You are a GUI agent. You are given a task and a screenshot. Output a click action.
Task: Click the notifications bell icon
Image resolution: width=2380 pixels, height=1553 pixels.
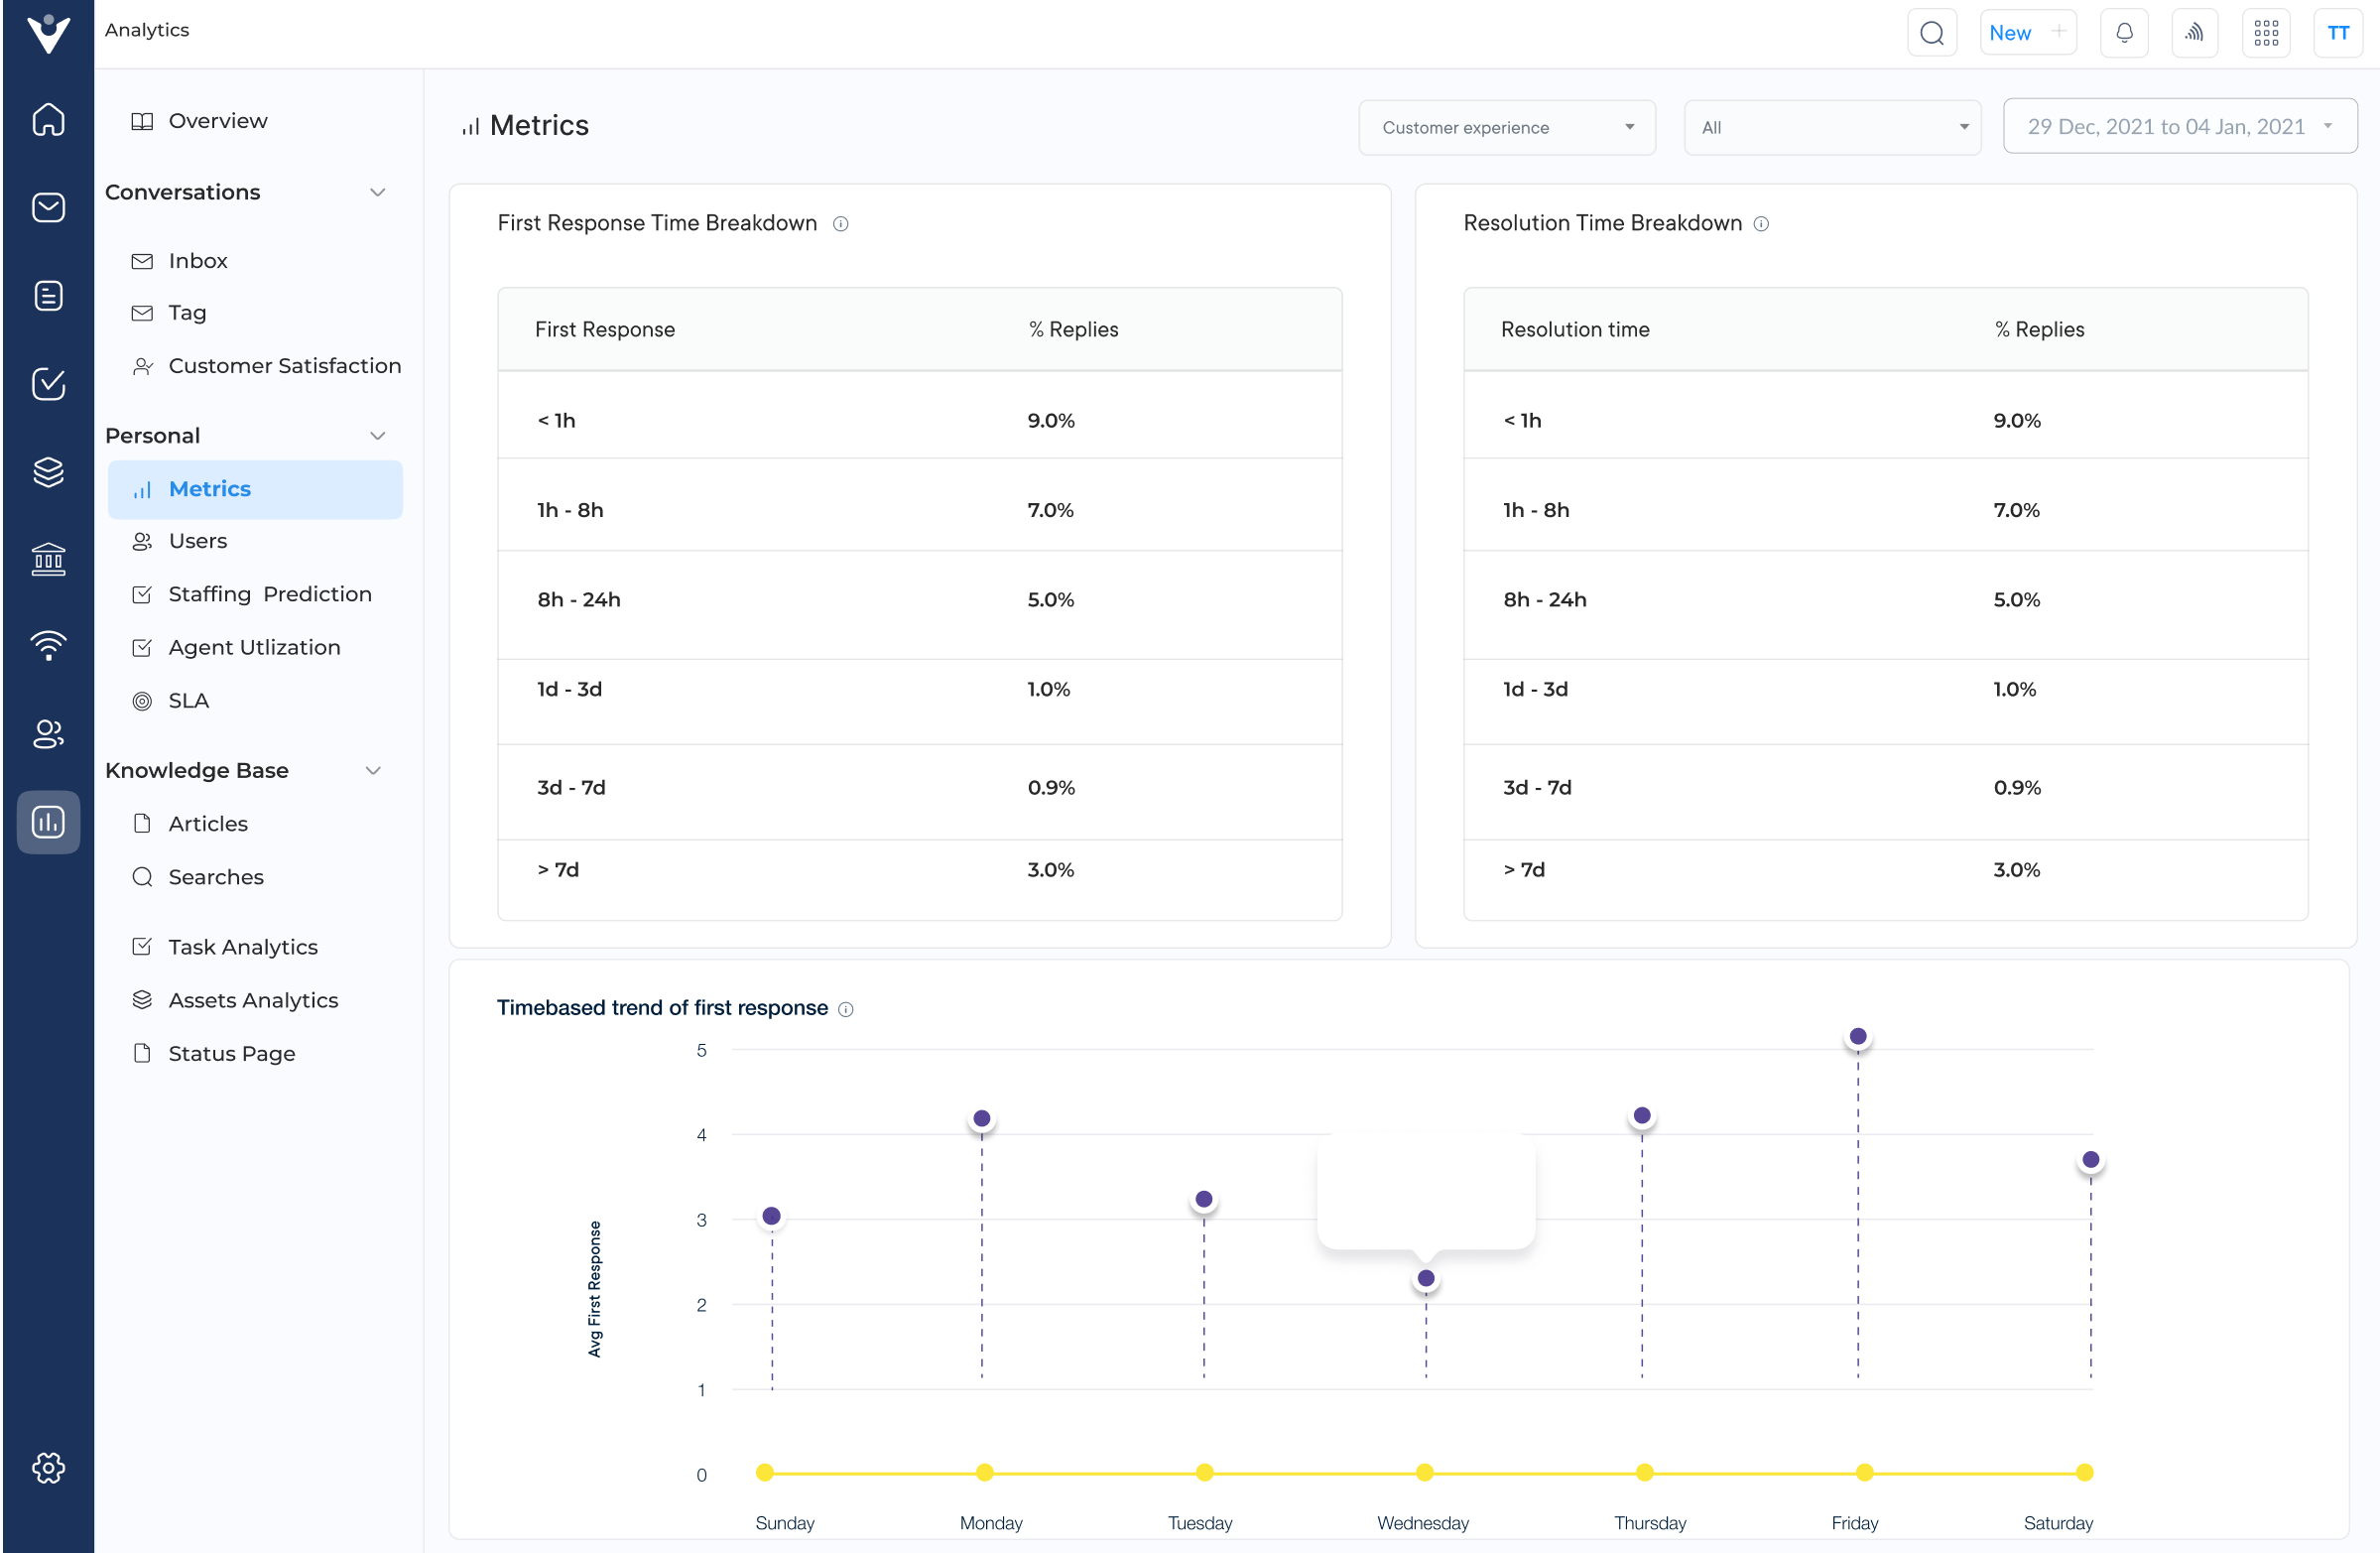point(2125,33)
